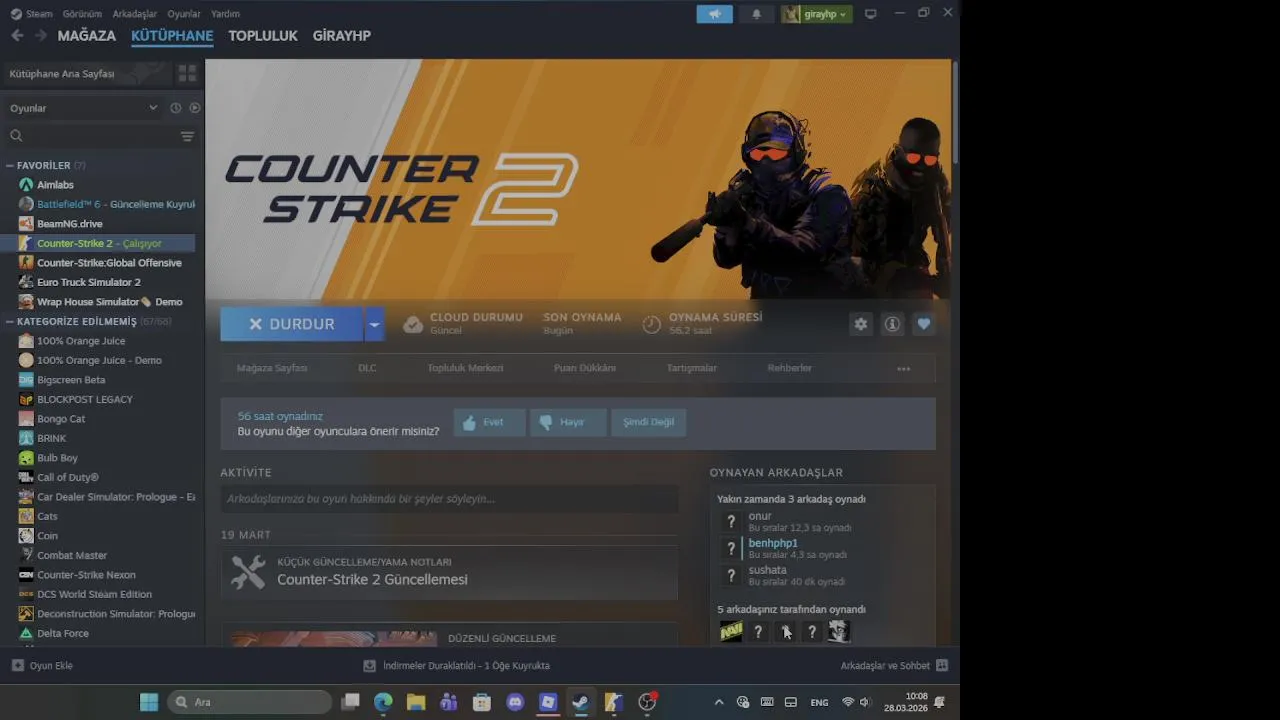The width and height of the screenshot is (1280, 720).
Task: Open the three-dot more links menu
Action: point(904,369)
